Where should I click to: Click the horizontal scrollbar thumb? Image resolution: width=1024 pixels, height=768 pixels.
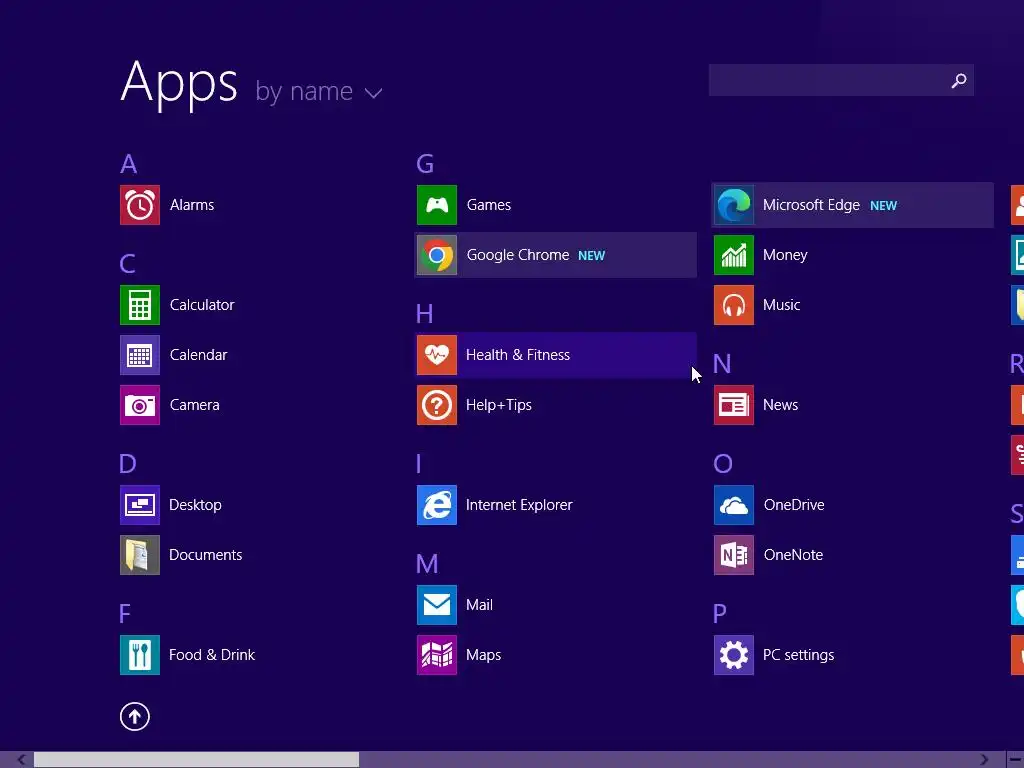(197, 760)
